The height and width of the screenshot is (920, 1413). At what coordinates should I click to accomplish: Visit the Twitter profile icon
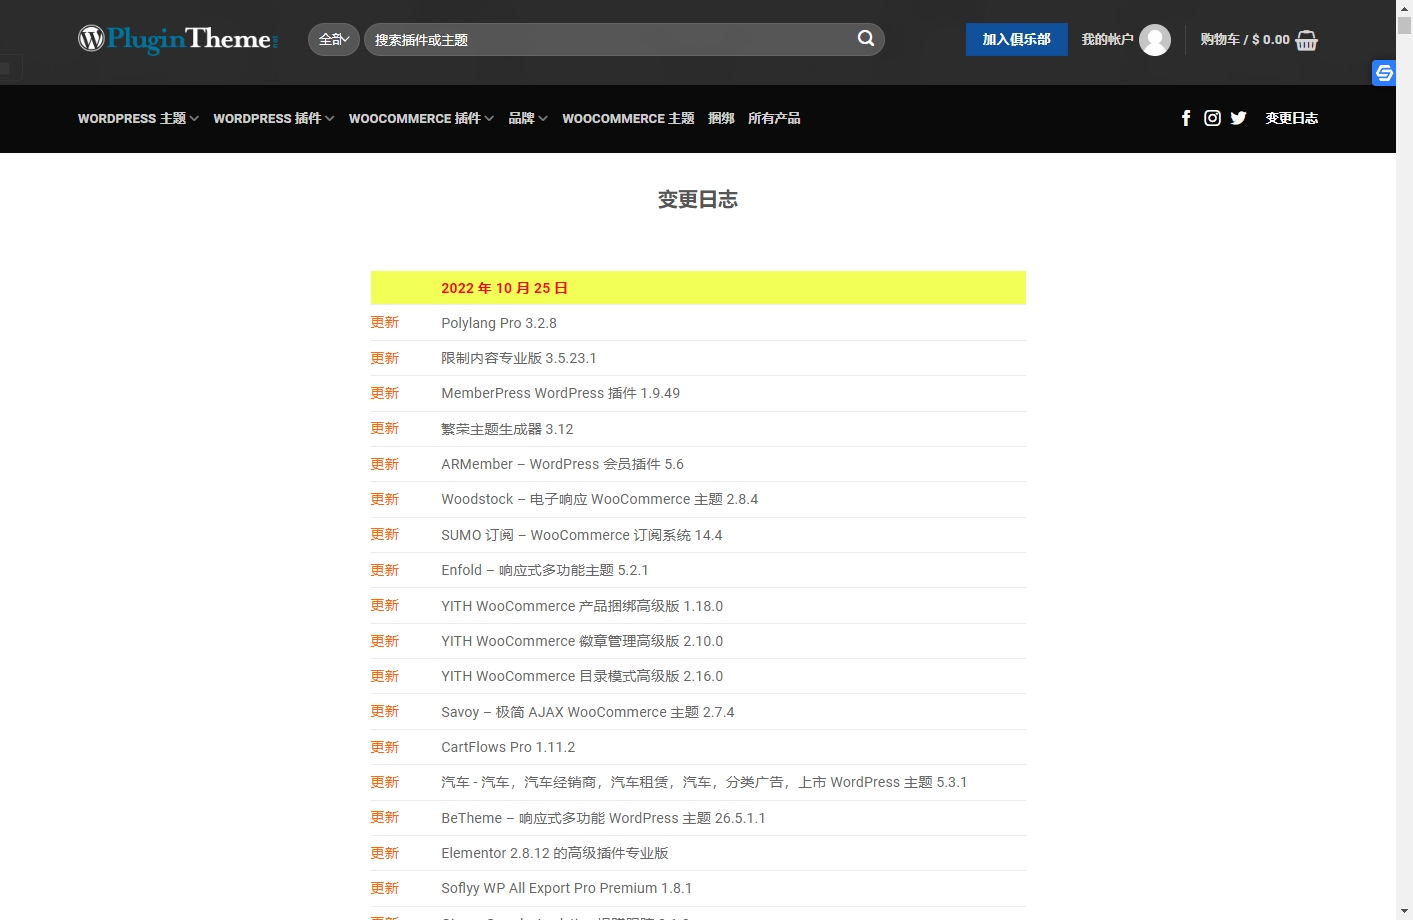tap(1238, 118)
